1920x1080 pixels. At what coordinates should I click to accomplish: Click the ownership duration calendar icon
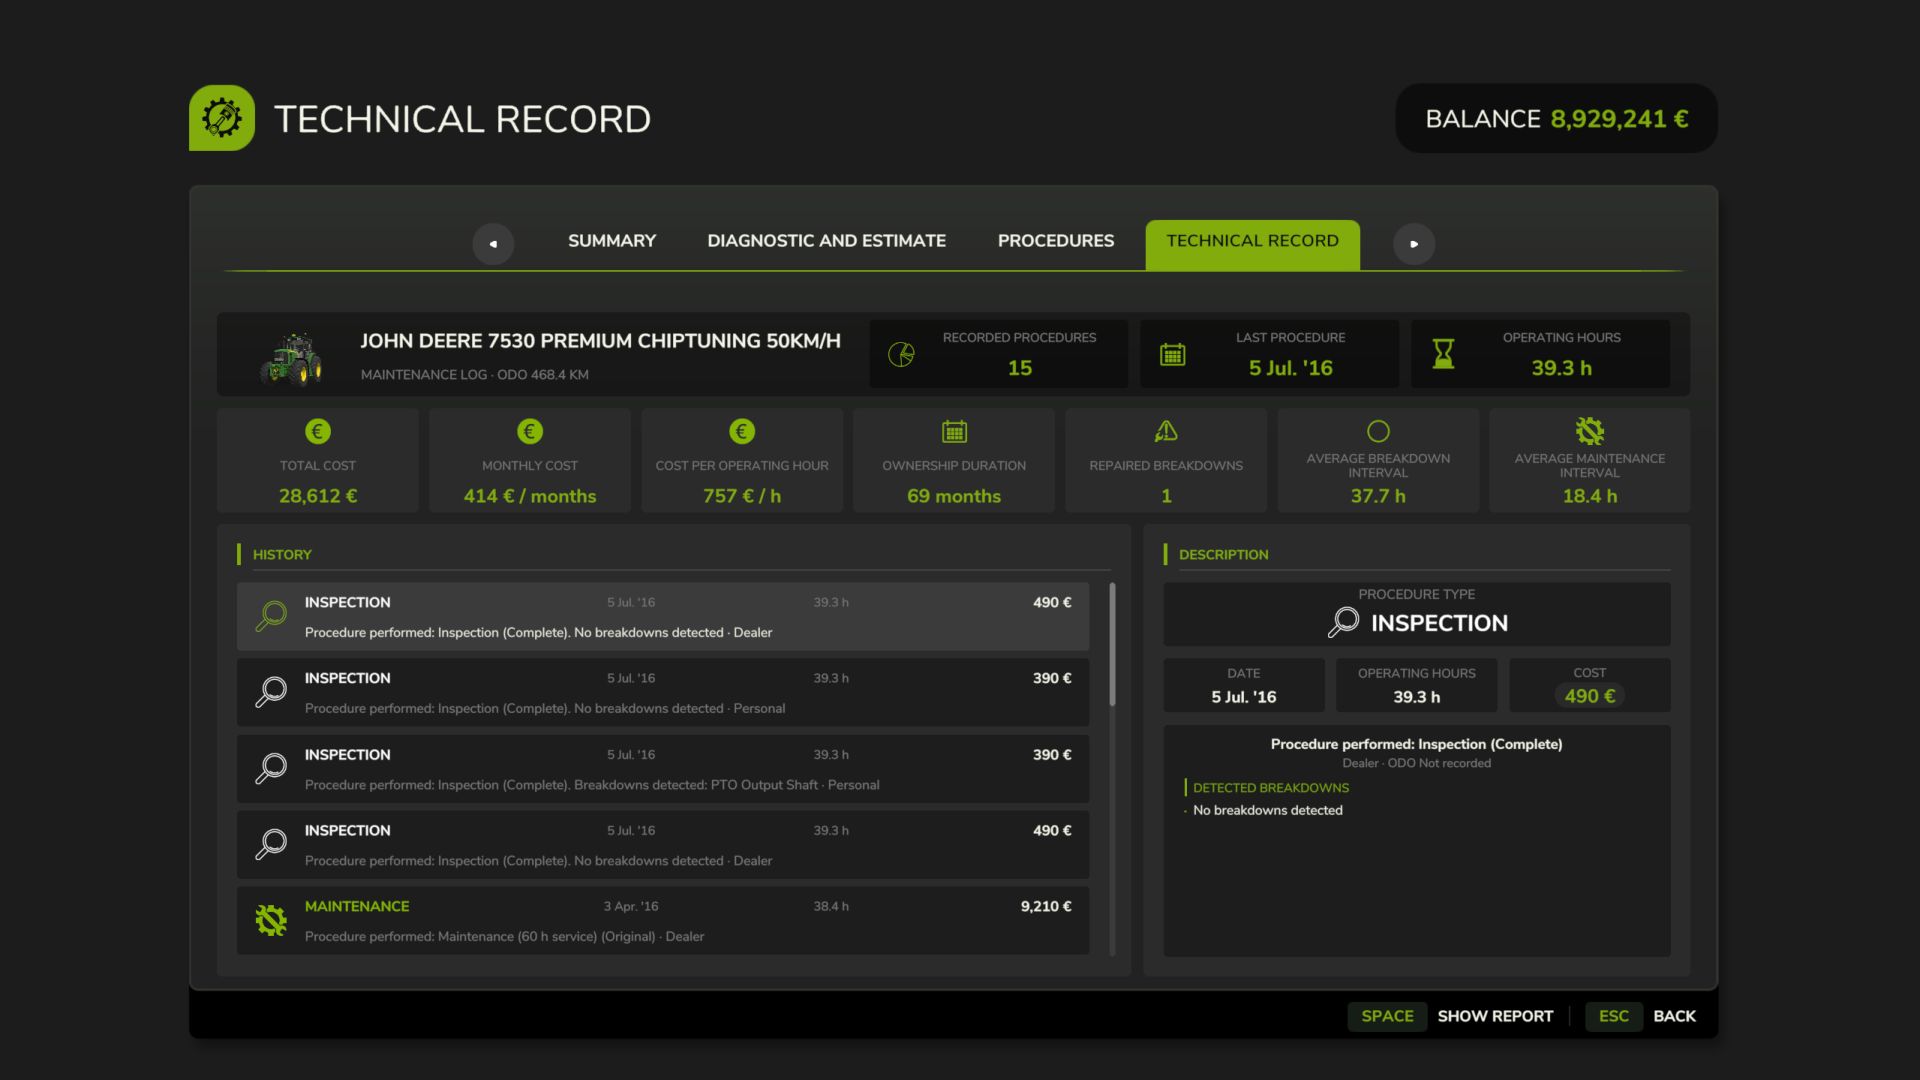[954, 431]
